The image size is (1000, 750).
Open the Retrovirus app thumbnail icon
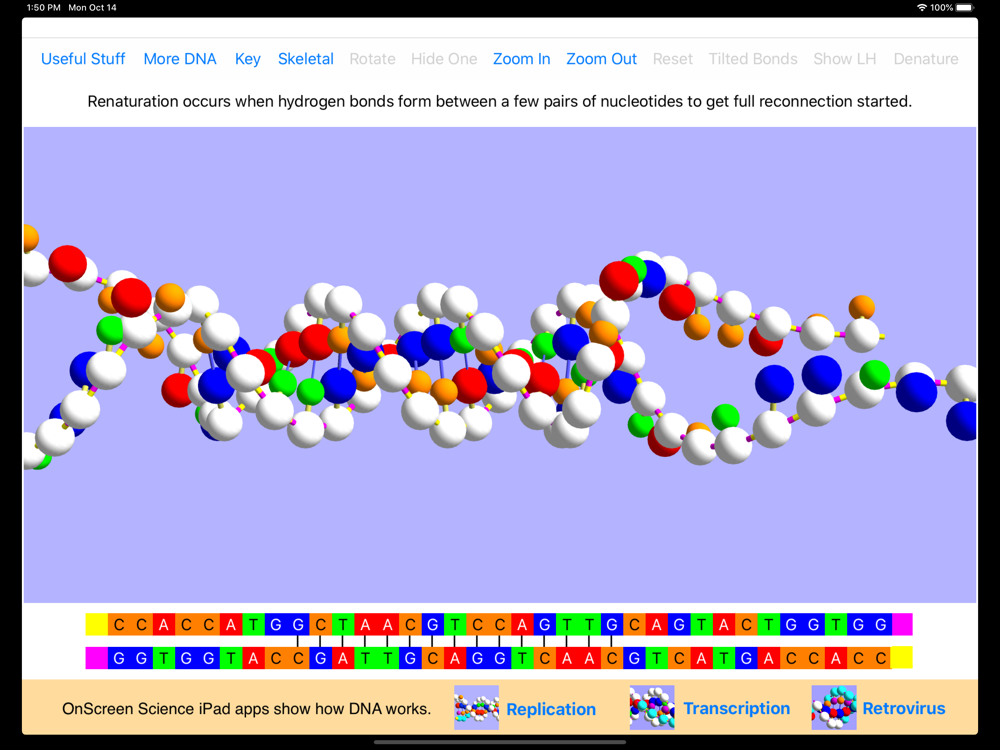pos(834,708)
